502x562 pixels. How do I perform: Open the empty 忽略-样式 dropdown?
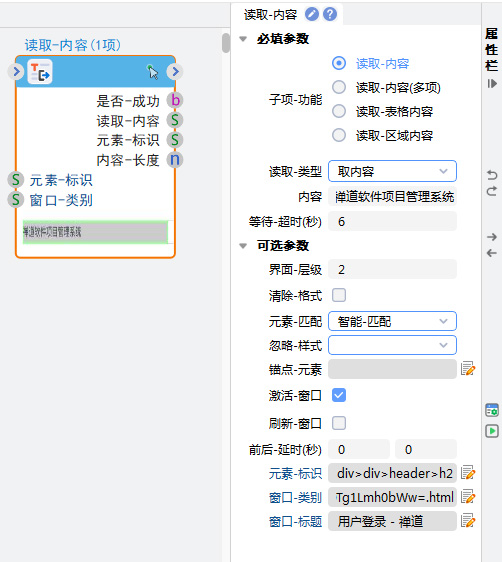point(392,345)
